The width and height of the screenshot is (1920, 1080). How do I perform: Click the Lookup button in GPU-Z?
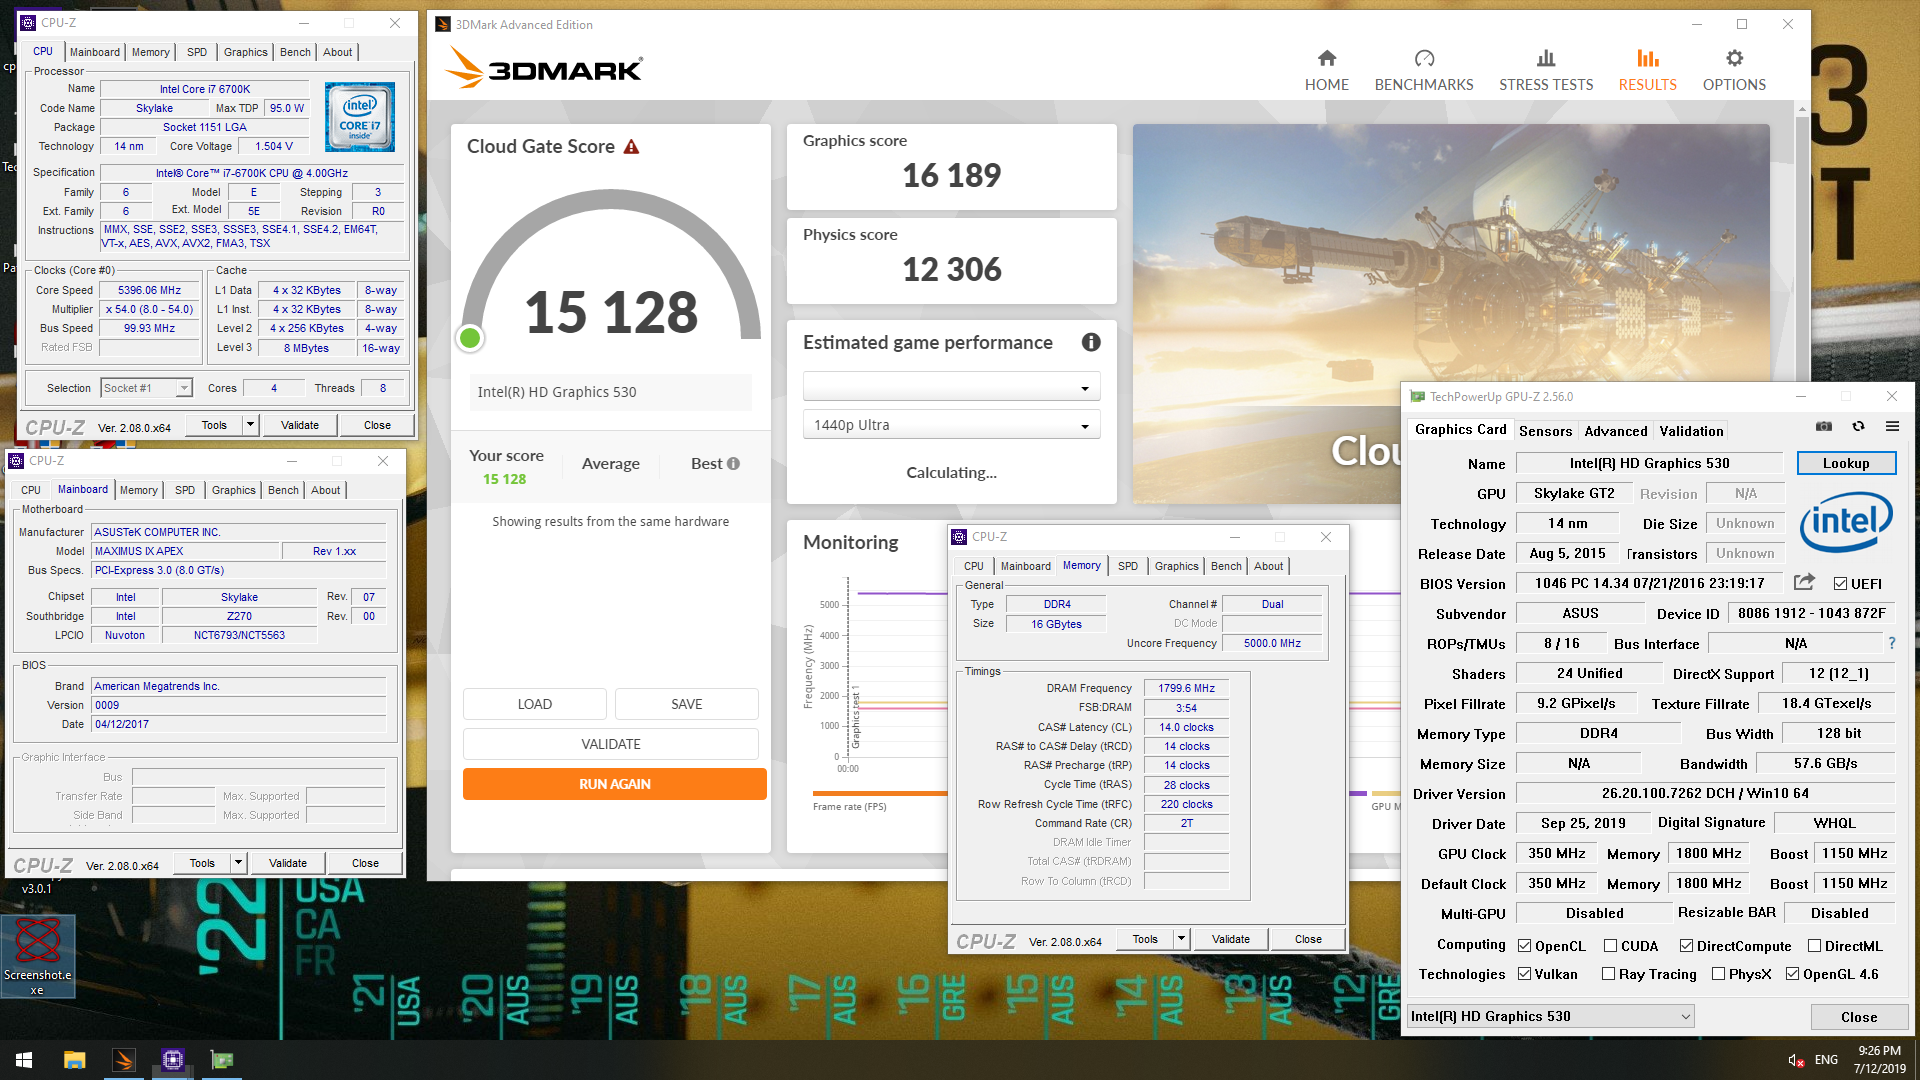click(x=1845, y=463)
